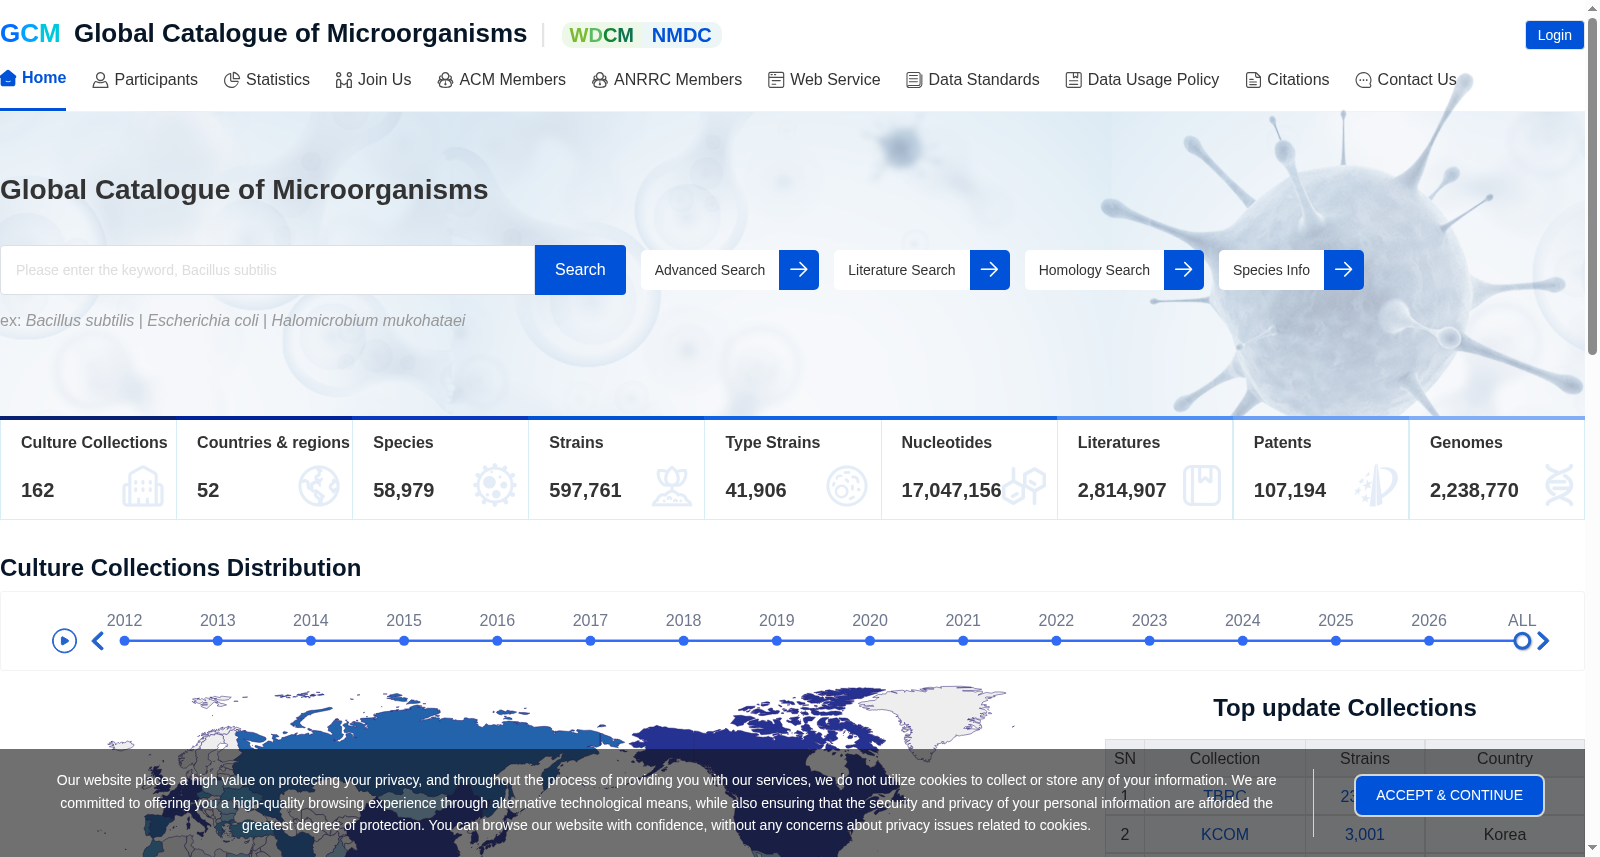This screenshot has height=857, width=1600.
Task: Click the blue Search button
Action: 580,270
